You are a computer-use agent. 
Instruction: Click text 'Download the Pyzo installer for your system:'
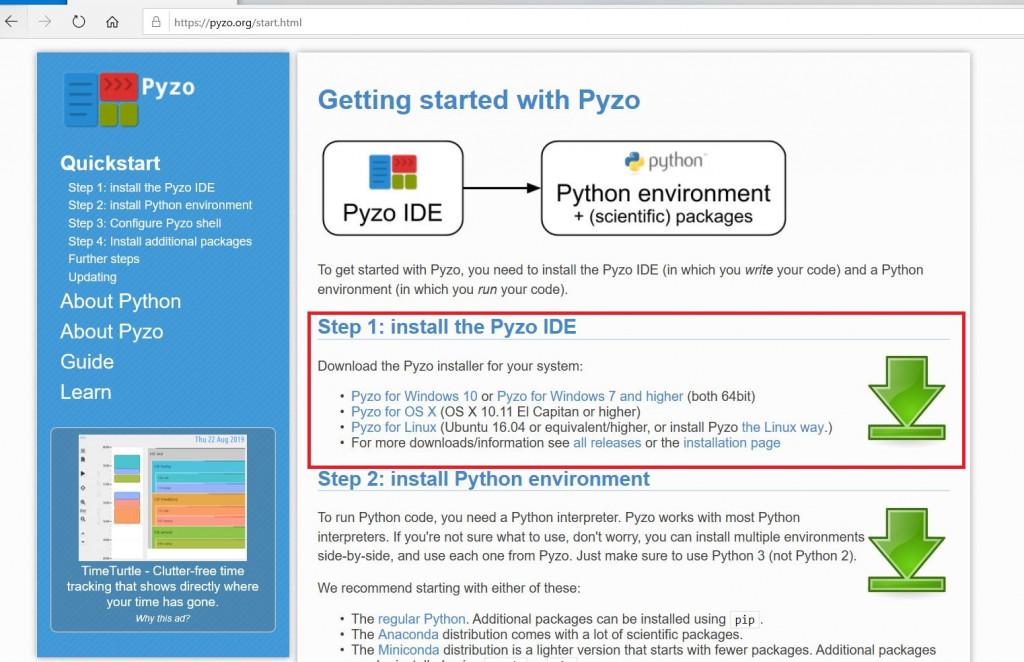click(x=450, y=366)
